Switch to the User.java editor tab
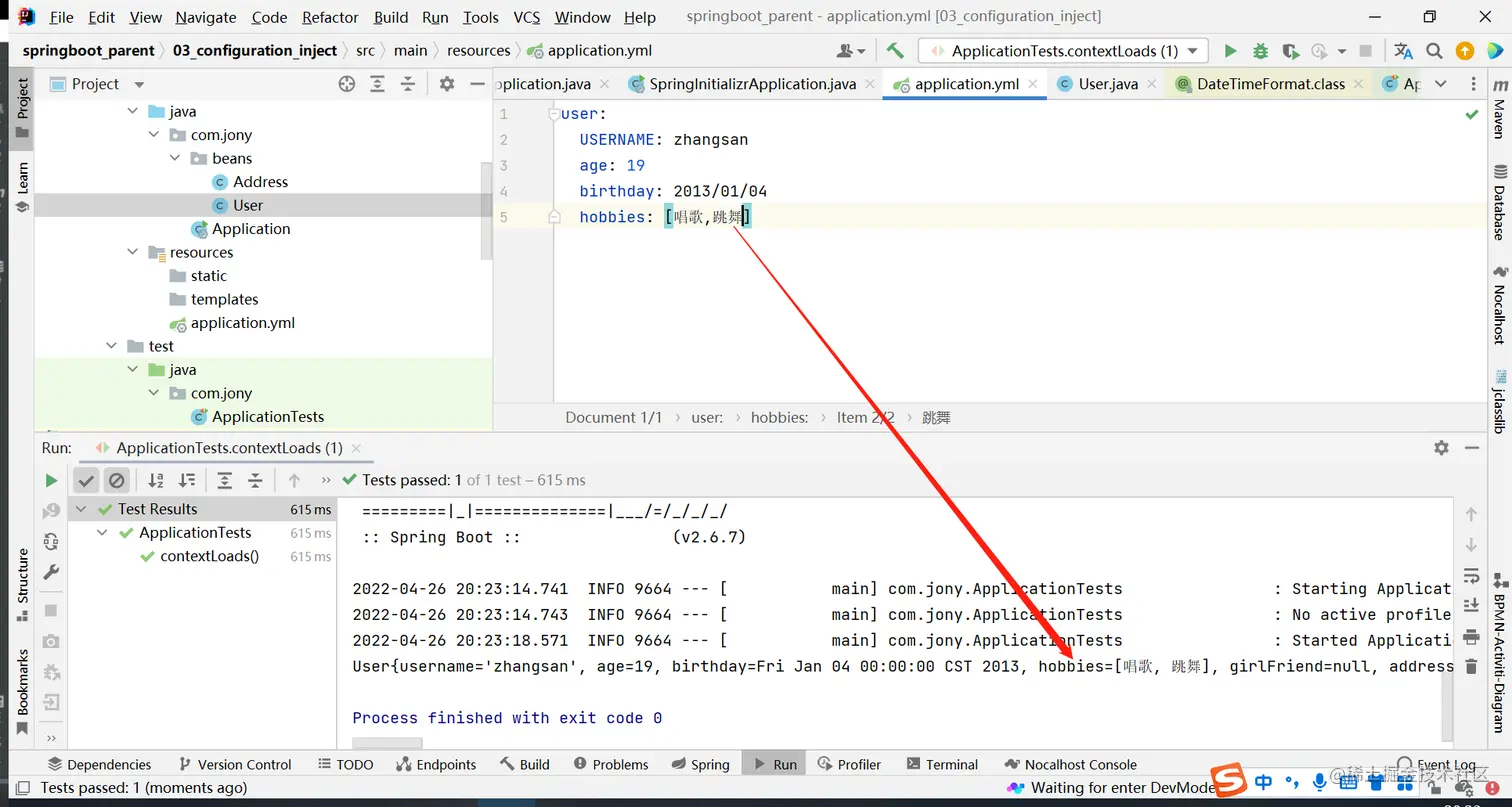The height and width of the screenshot is (807, 1512). pos(1106,84)
